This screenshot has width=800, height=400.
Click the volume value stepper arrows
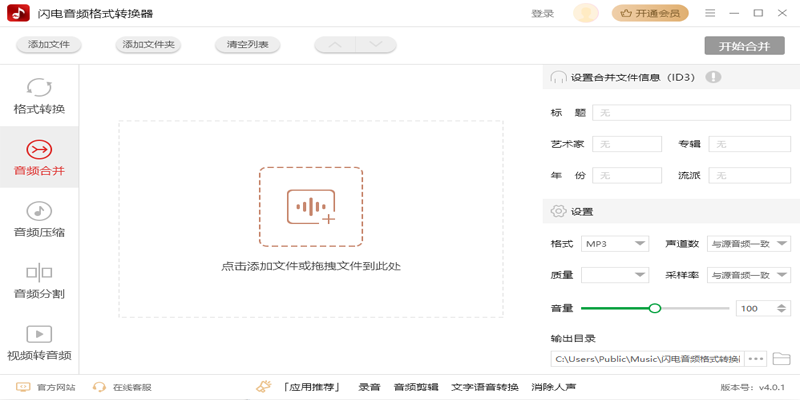(x=781, y=308)
